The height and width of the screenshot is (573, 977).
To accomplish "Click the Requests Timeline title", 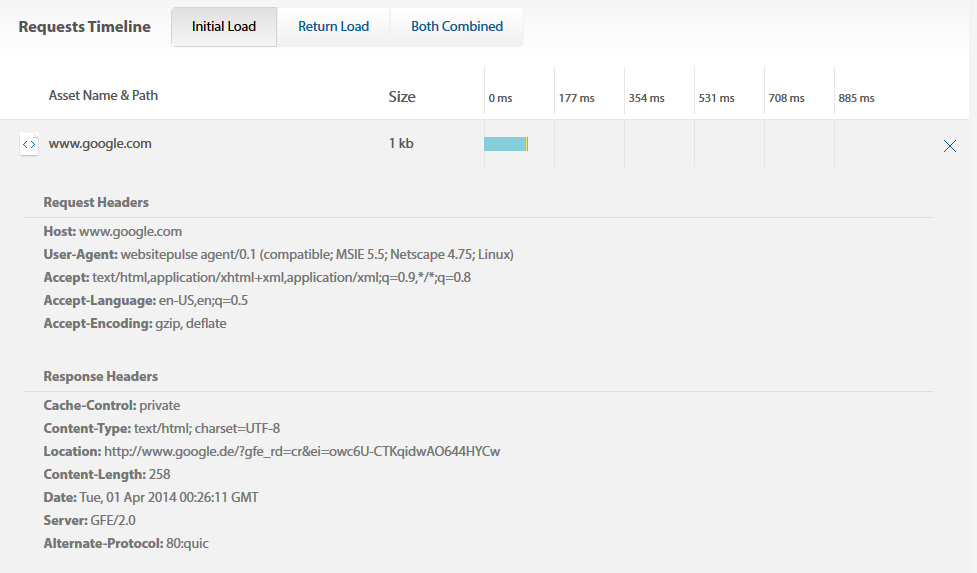I will tap(85, 27).
